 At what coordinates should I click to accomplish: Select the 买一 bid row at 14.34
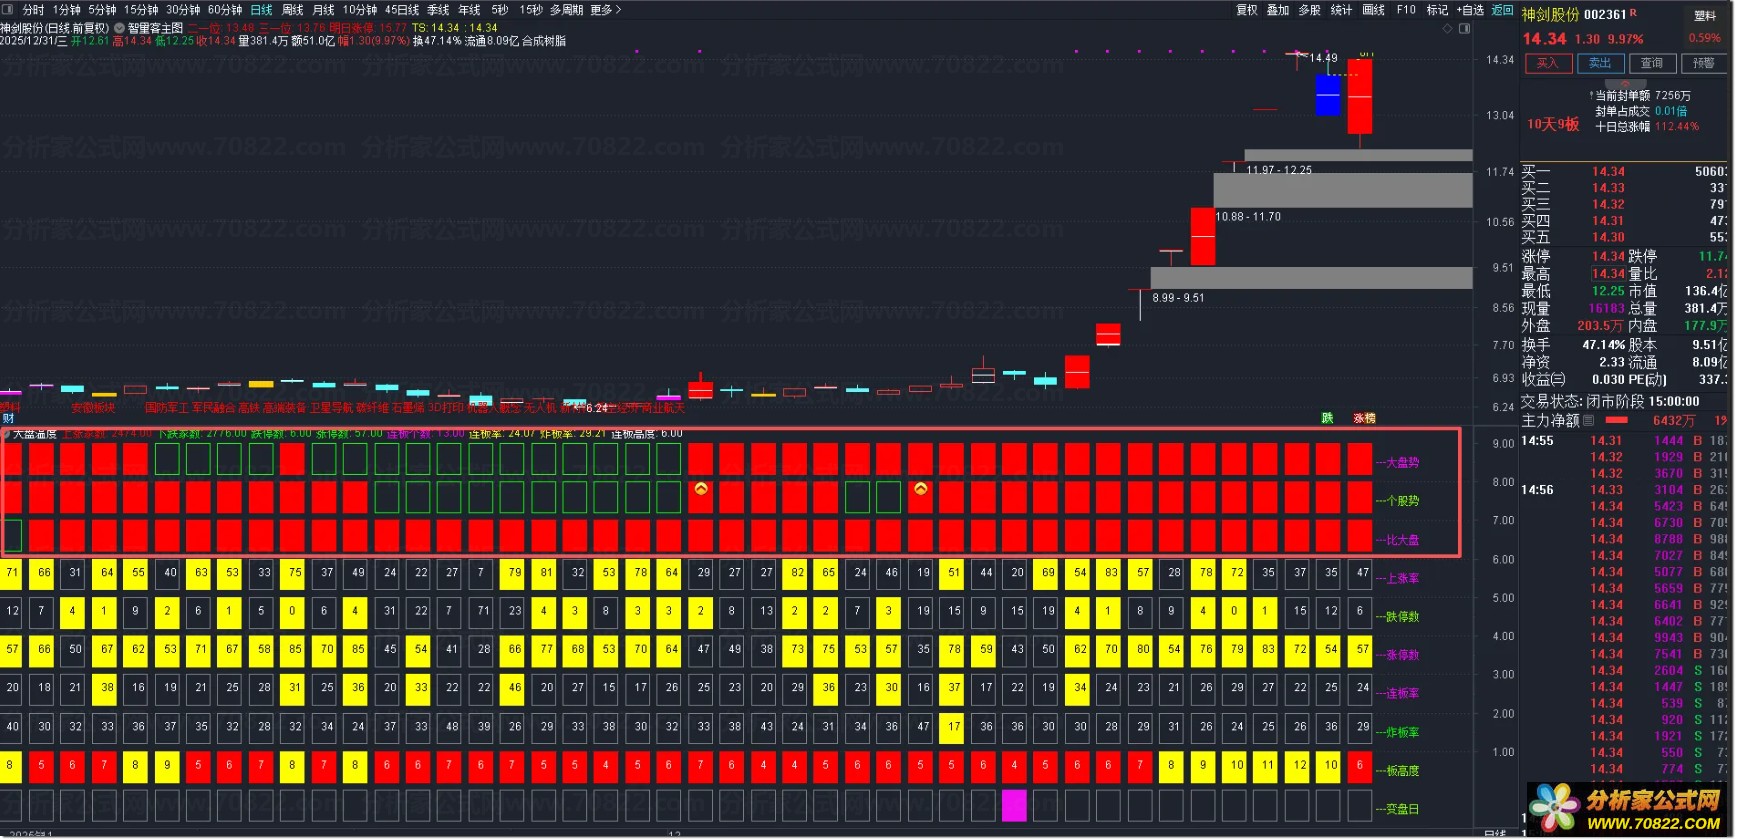(x=1624, y=172)
